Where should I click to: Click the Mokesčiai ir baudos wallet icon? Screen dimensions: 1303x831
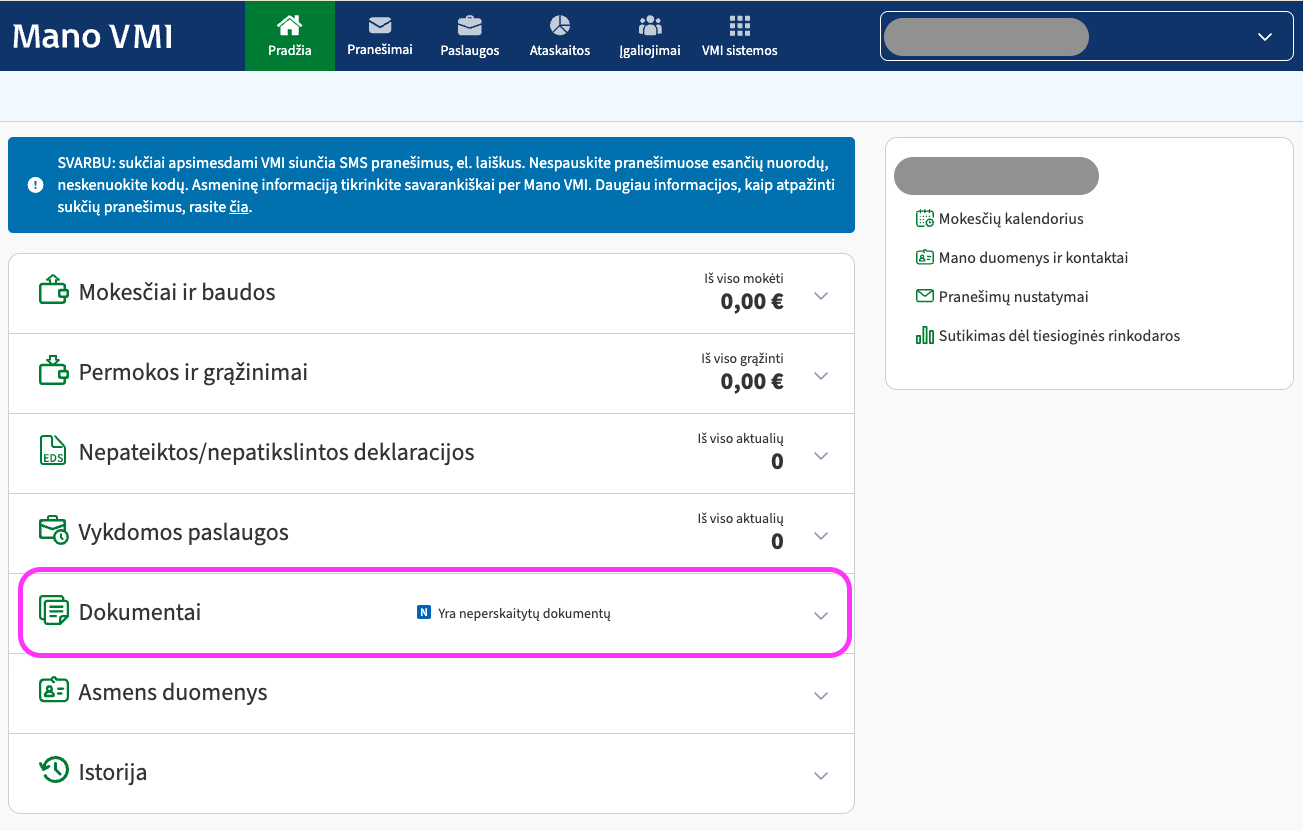[x=53, y=291]
